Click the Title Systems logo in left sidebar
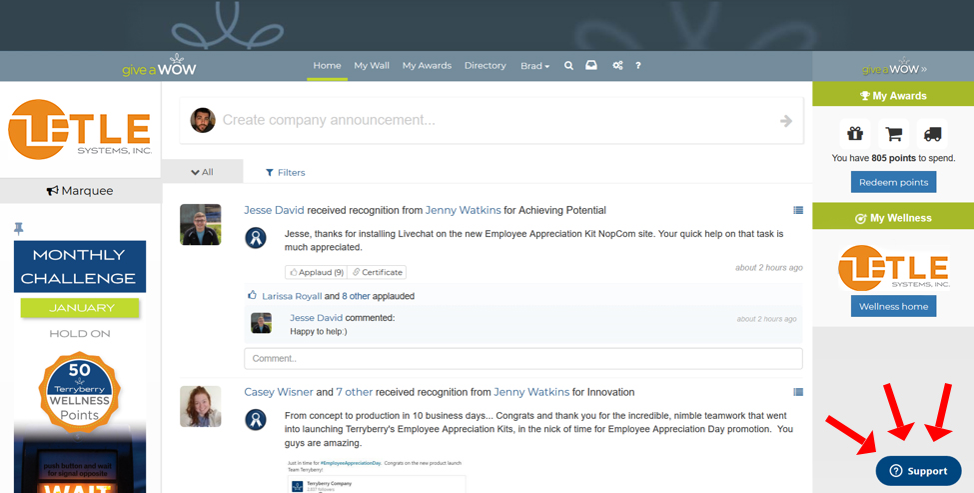The image size is (974, 493). point(80,129)
